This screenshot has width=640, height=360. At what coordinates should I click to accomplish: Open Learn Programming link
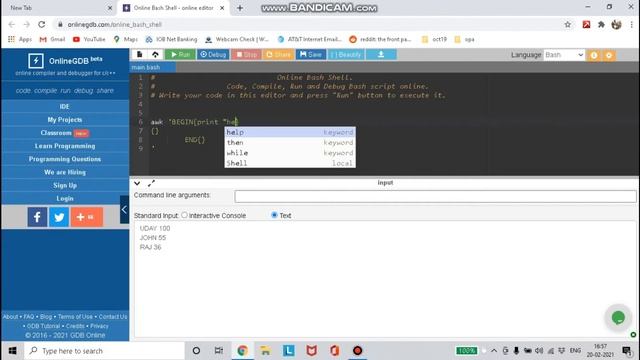click(x=65, y=146)
